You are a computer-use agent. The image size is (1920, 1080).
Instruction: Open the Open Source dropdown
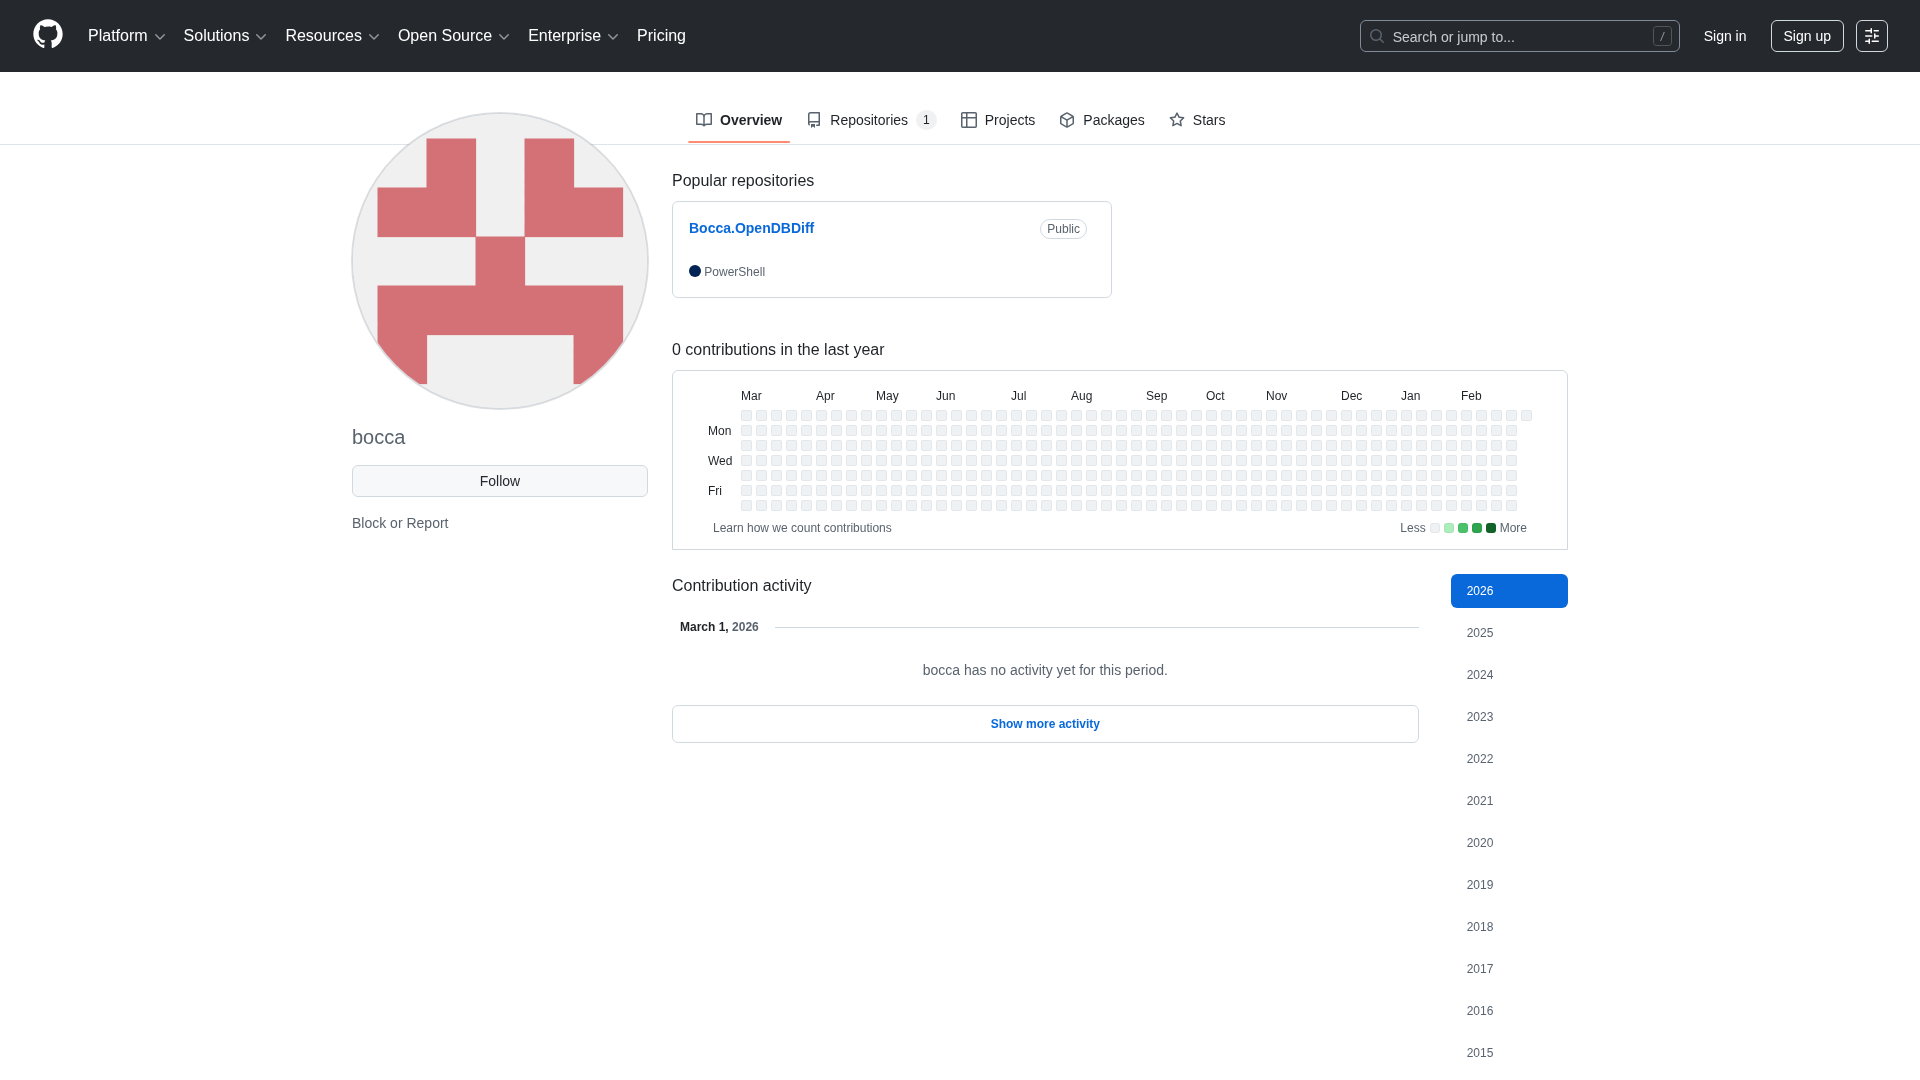(453, 36)
